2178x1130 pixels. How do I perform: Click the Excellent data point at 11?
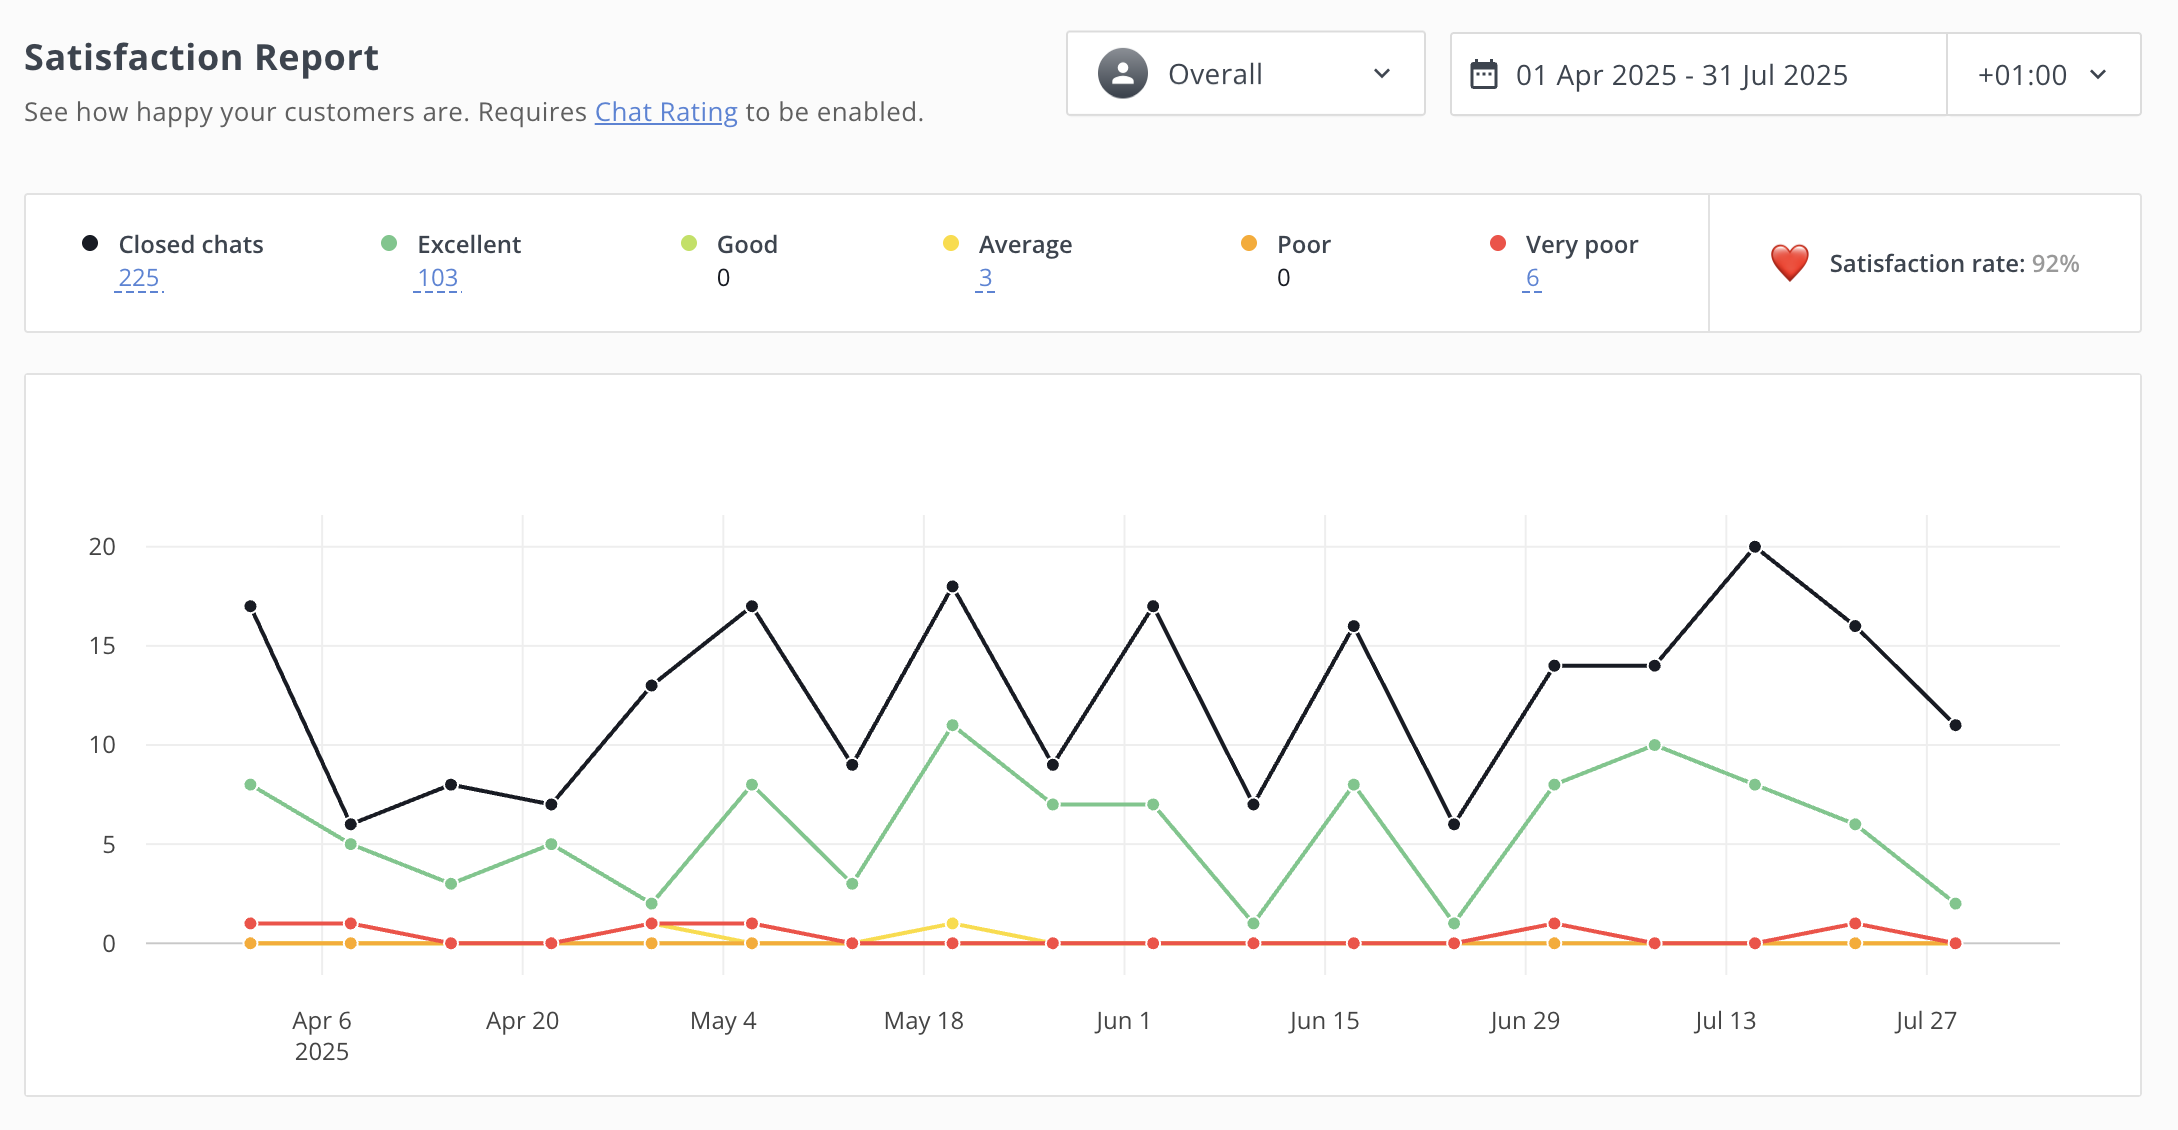pyautogui.click(x=952, y=725)
